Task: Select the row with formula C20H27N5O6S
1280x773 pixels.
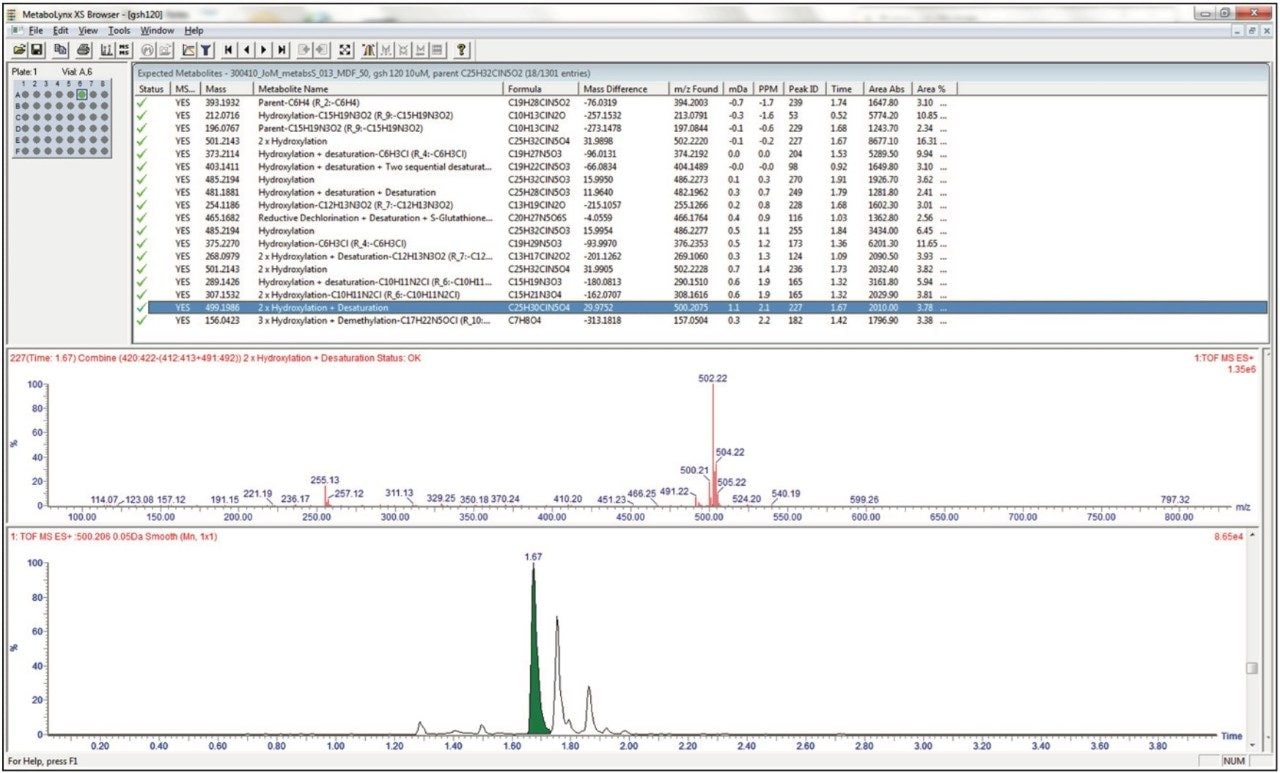Action: 700,217
